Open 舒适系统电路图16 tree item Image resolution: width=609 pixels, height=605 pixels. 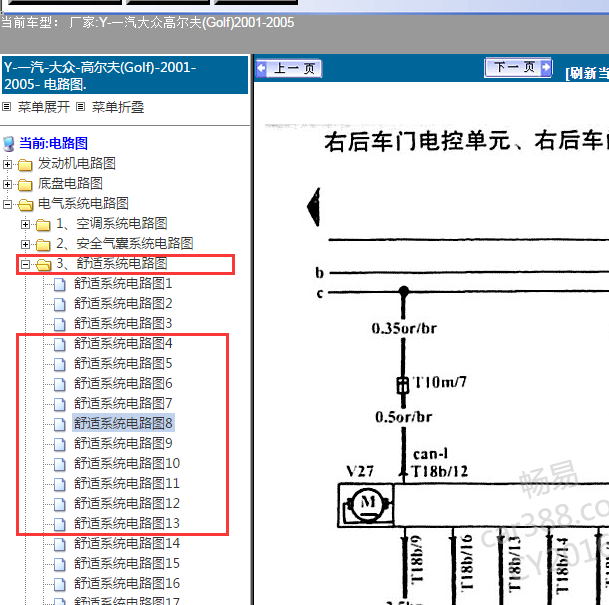(x=127, y=584)
